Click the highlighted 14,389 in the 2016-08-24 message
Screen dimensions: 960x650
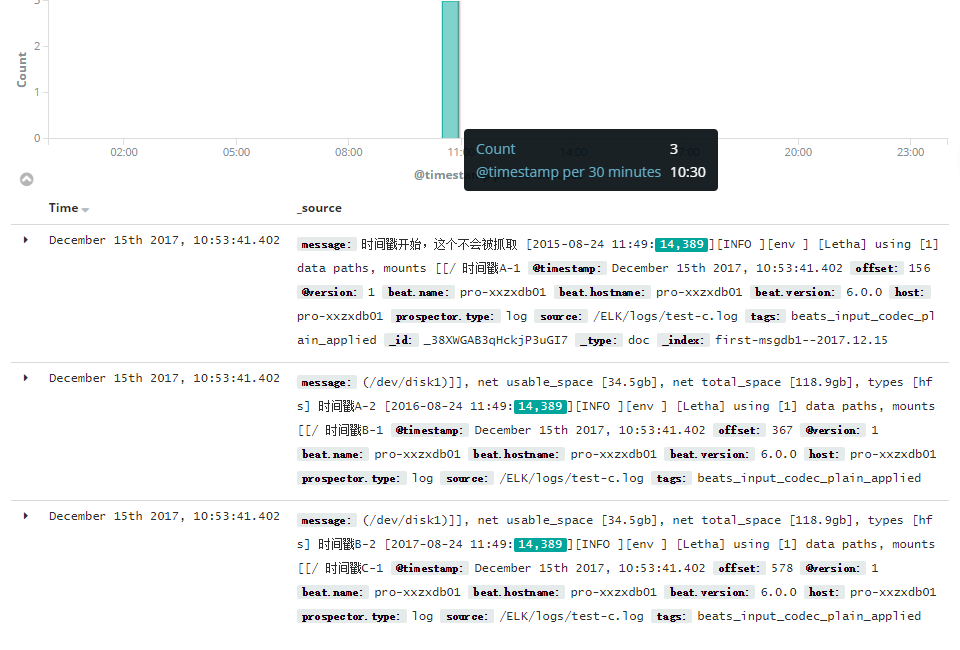[540, 406]
